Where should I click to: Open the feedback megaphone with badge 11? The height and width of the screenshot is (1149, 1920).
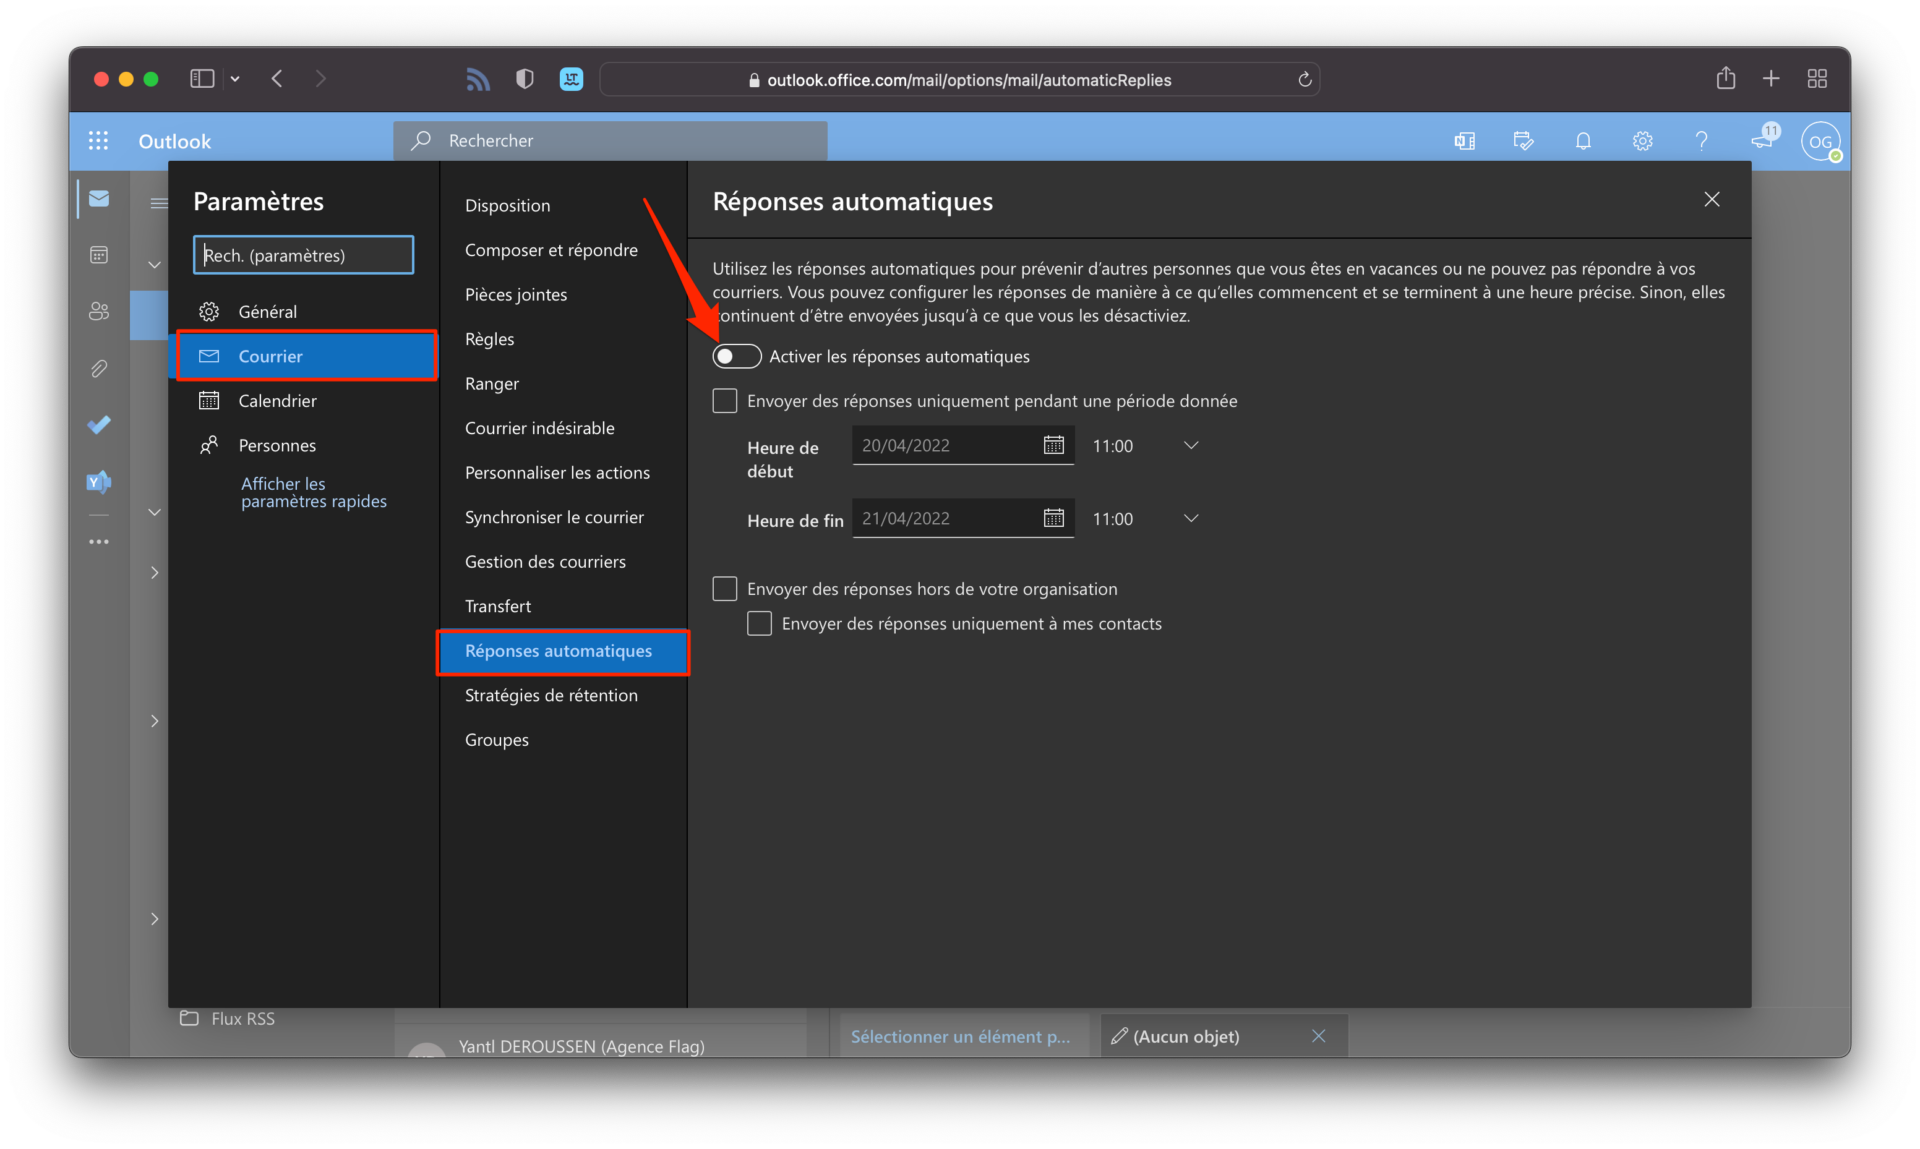tap(1763, 139)
